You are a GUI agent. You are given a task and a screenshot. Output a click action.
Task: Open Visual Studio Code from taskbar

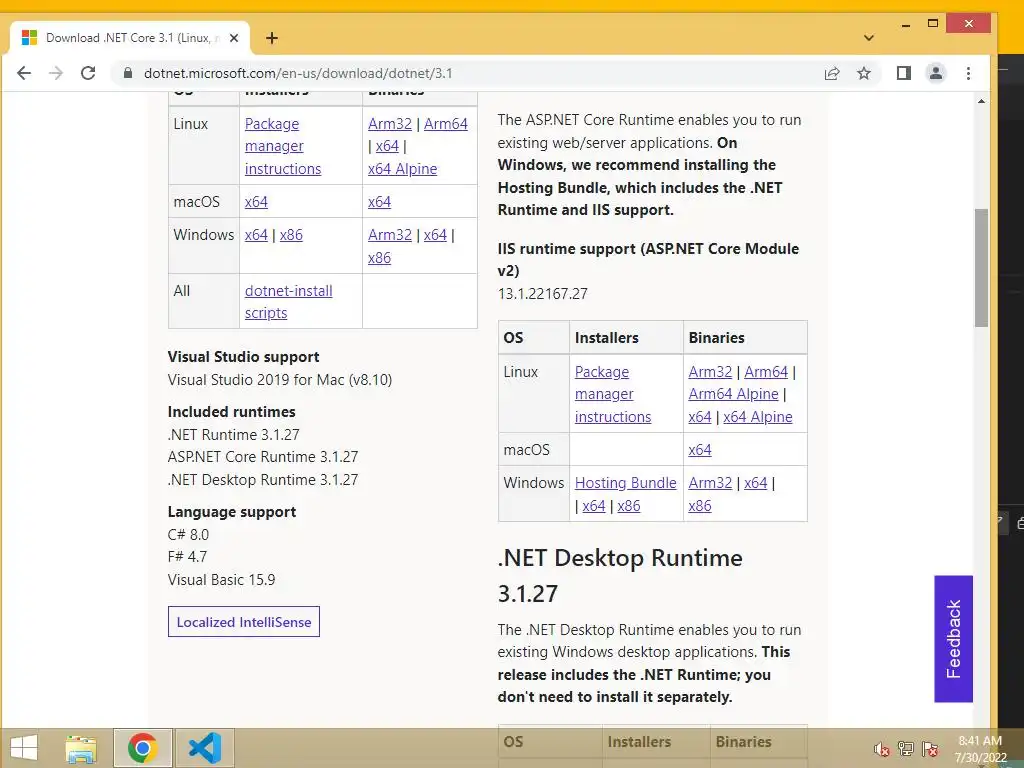204,748
